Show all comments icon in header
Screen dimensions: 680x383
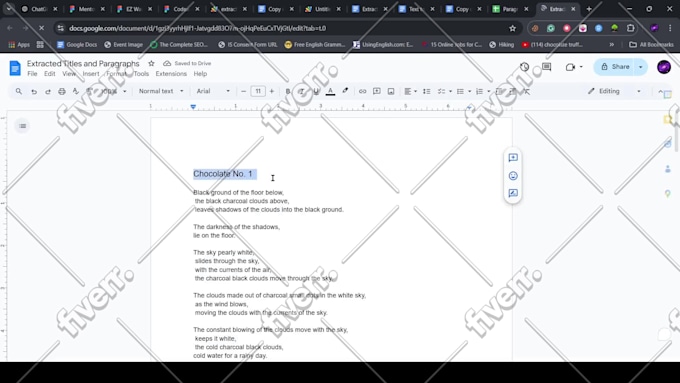coord(546,67)
